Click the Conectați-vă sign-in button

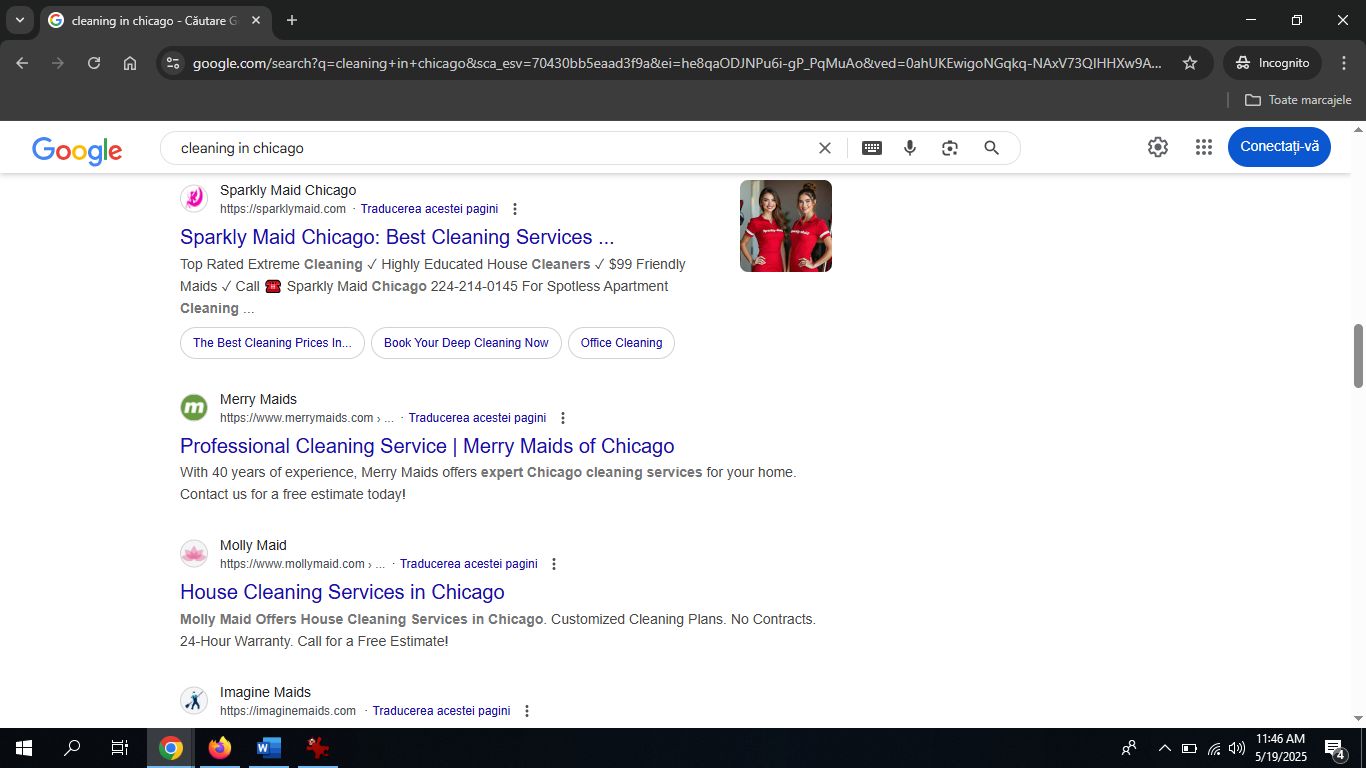point(1279,146)
